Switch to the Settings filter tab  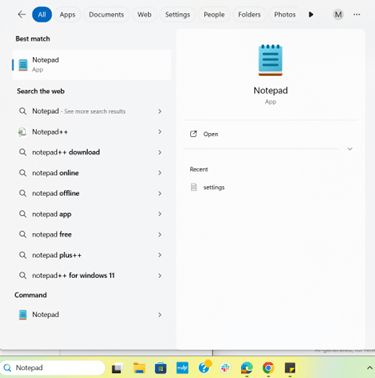pos(177,14)
